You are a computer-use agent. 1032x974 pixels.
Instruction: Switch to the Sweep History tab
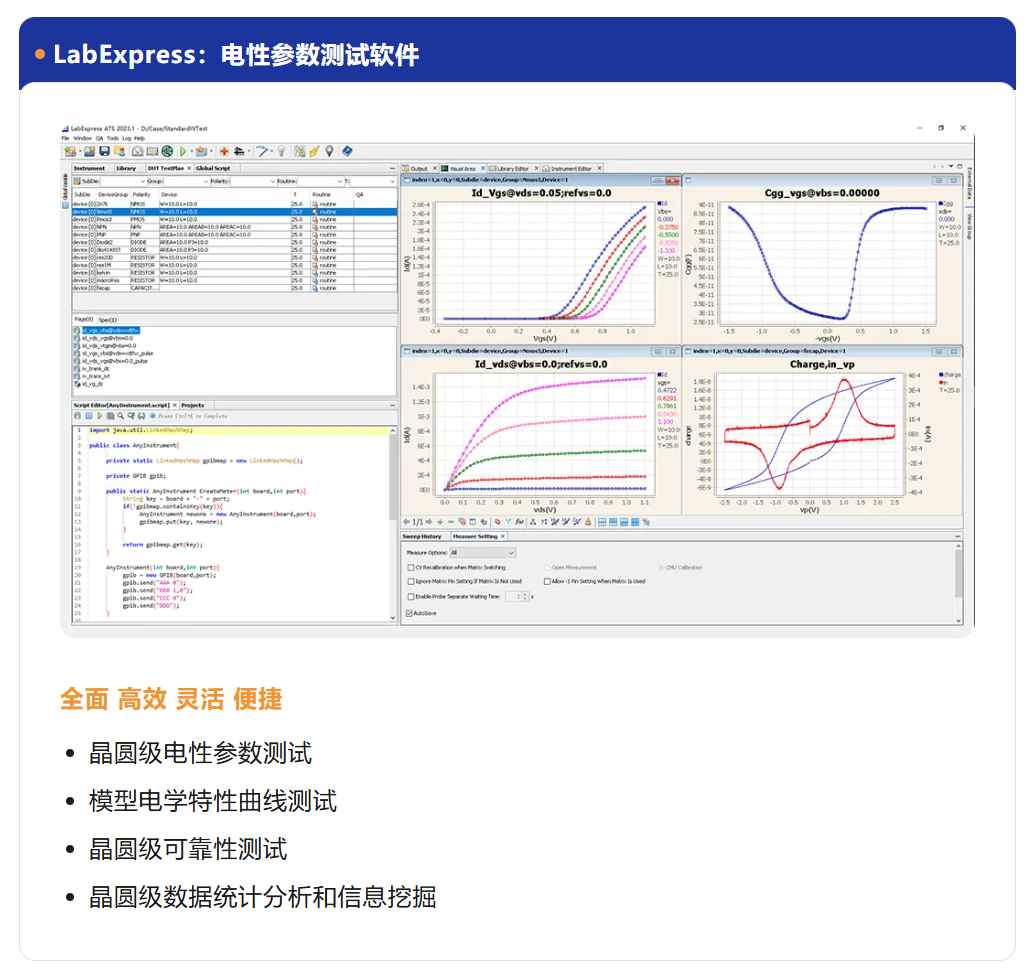pyautogui.click(x=423, y=536)
